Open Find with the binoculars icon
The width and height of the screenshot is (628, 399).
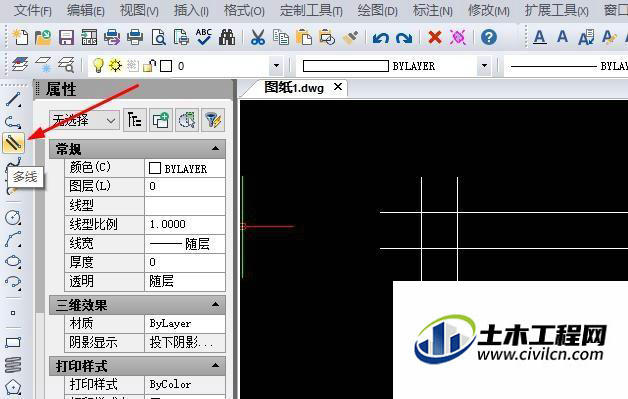[x=227, y=37]
